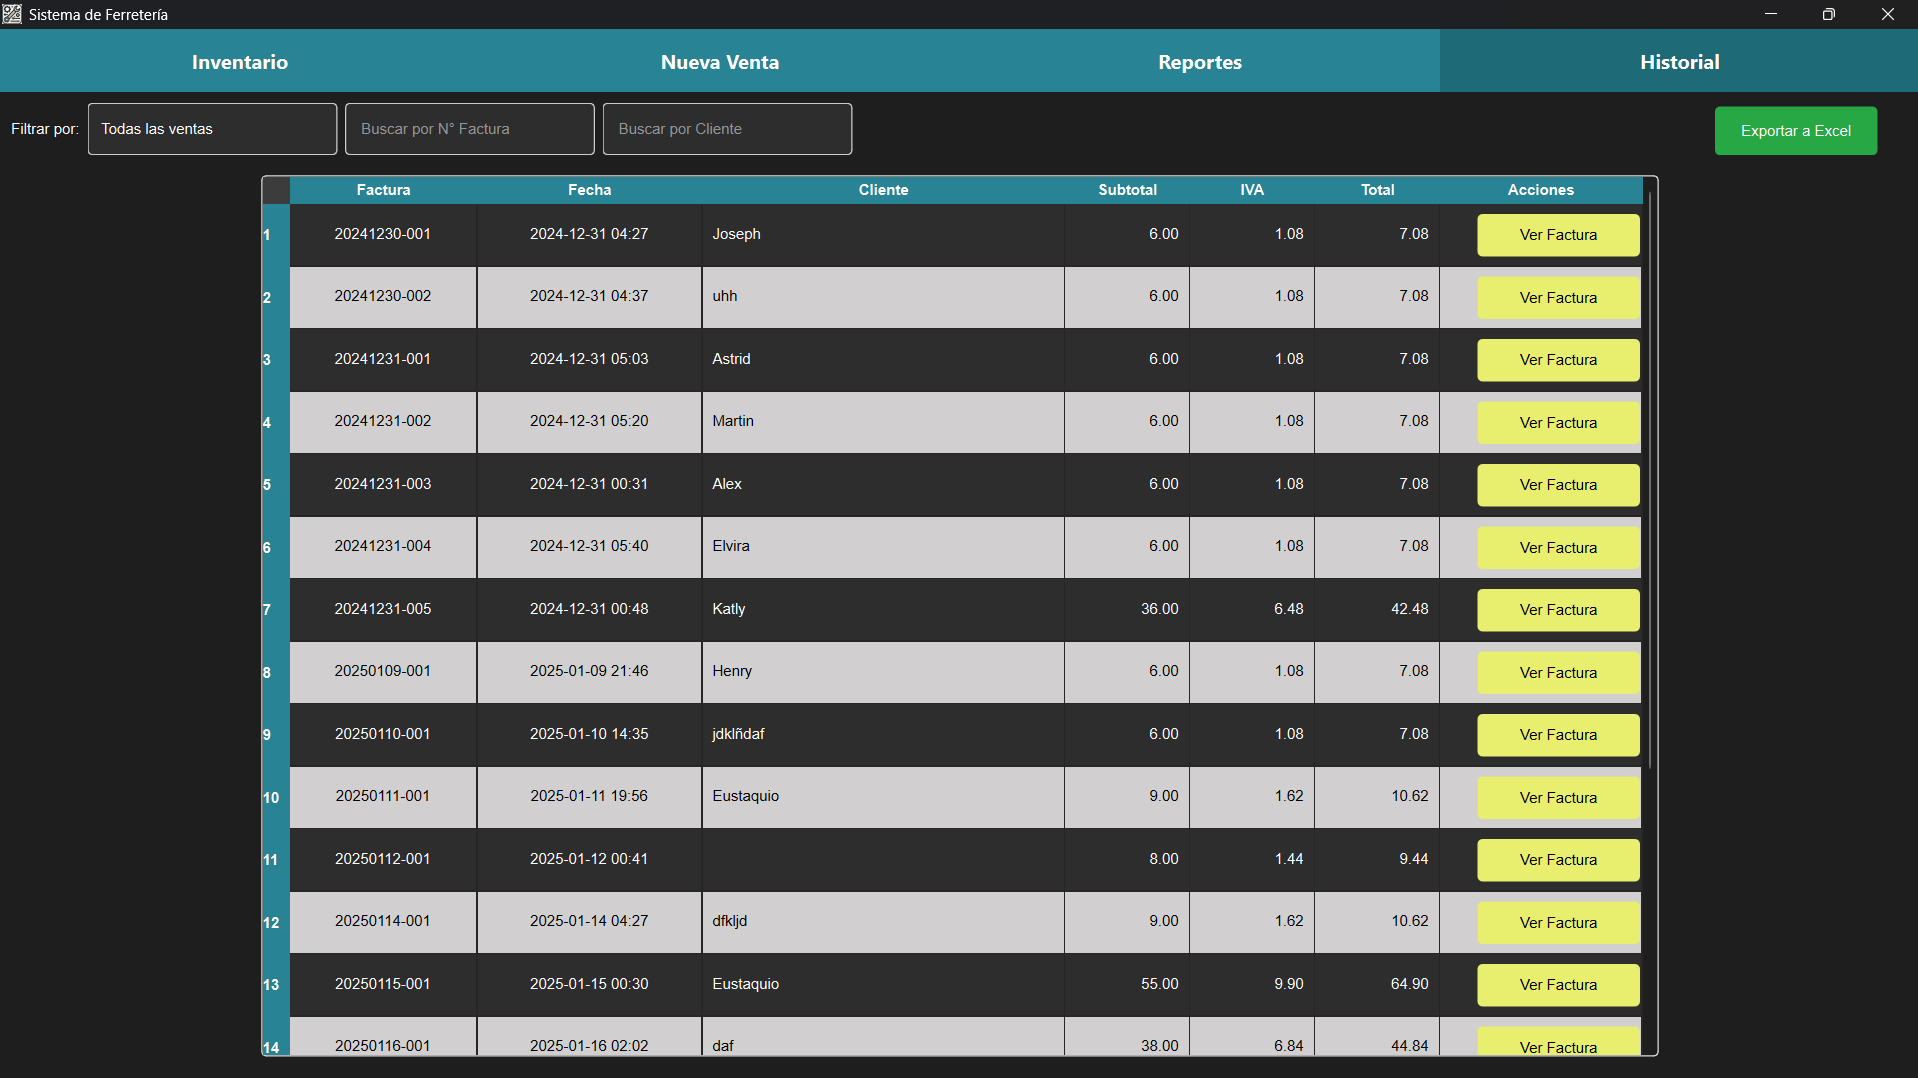1918x1078 pixels.
Task: Open Eustaquio's 64.90 invoice via Ver Factura
Action: (1557, 985)
